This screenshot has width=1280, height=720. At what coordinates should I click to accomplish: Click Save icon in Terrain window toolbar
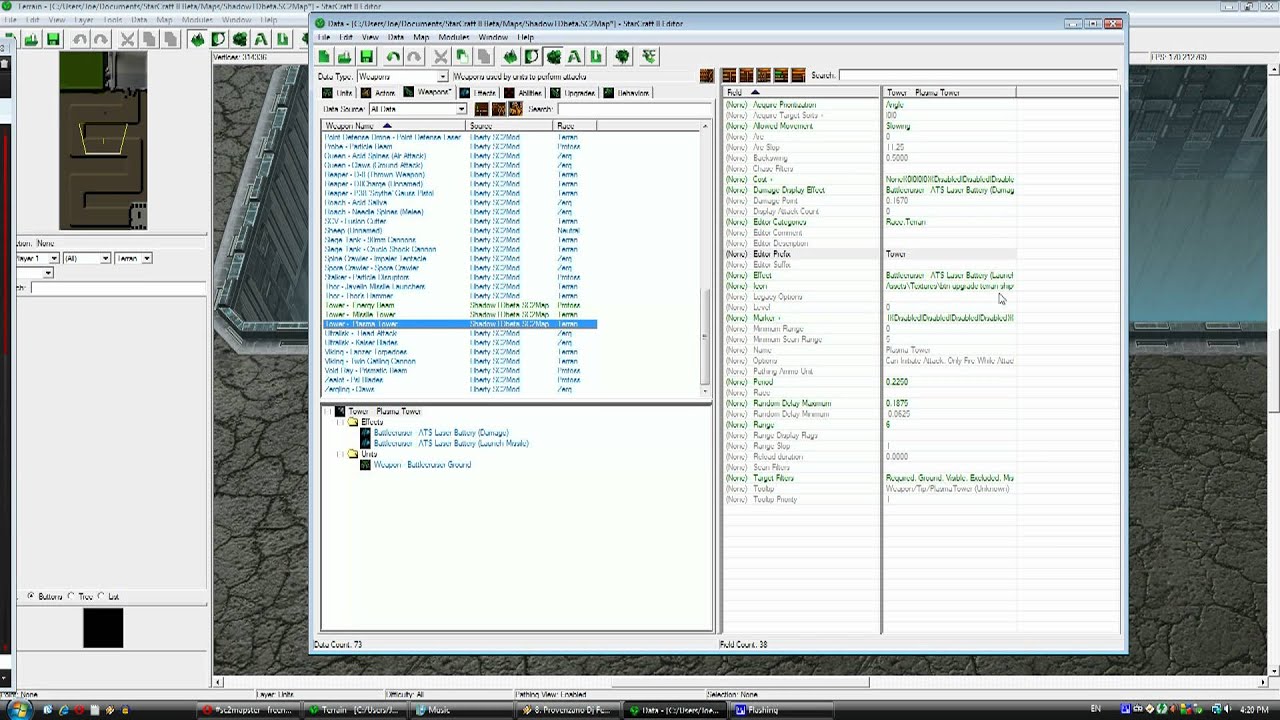coord(53,40)
